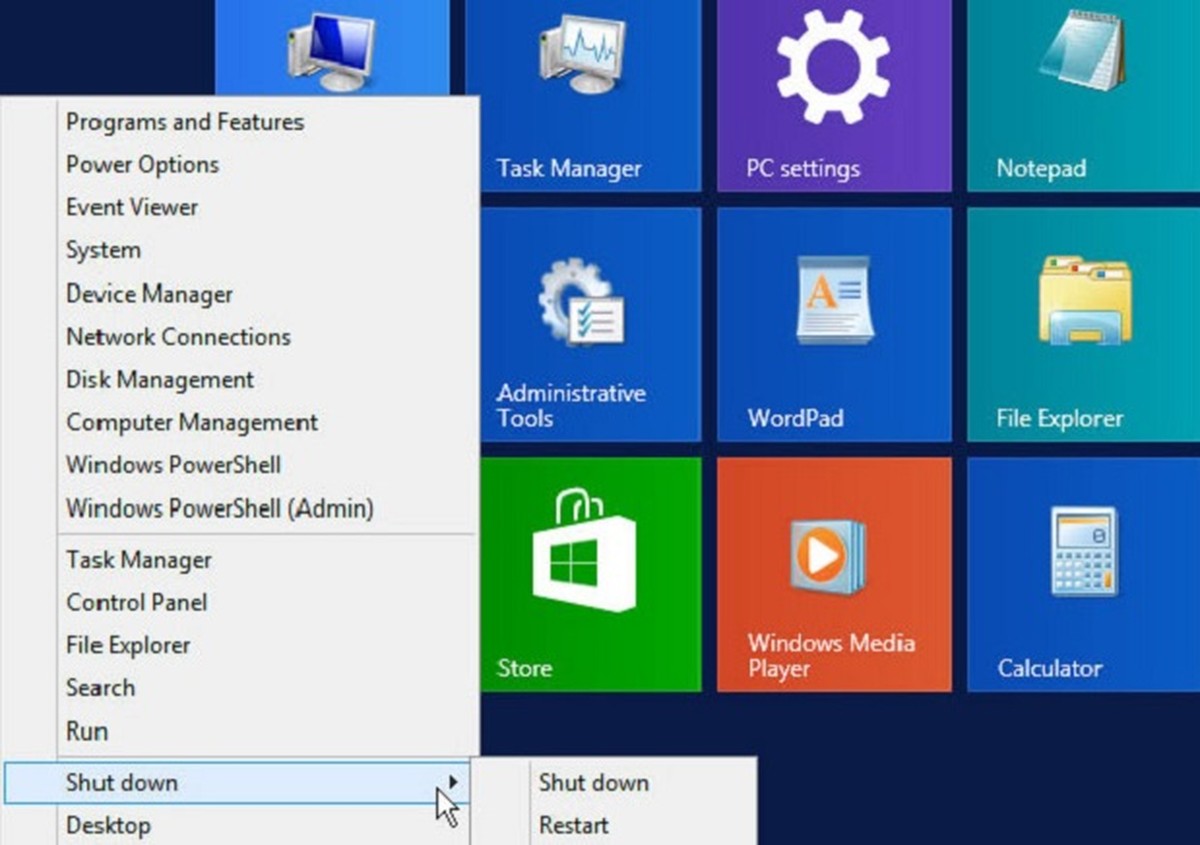The width and height of the screenshot is (1200, 845).
Task: Launch Windows PowerShell (Admin) entry
Action: point(220,508)
